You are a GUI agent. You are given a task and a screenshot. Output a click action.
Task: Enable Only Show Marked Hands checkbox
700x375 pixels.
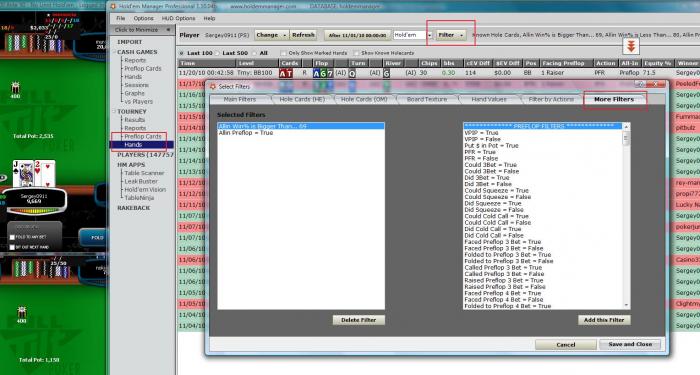click(283, 53)
